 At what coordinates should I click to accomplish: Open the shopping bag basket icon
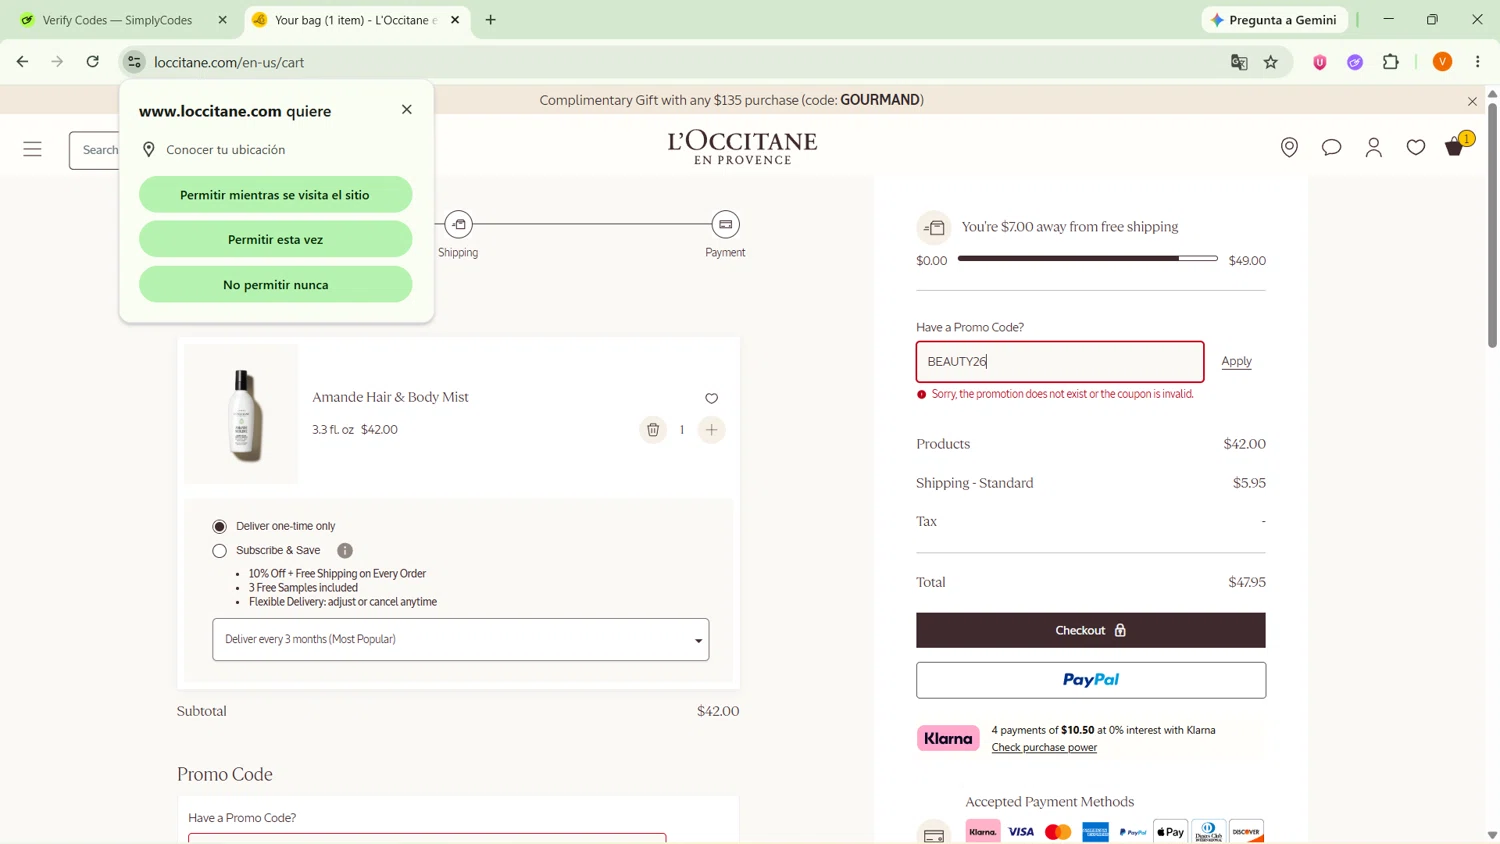1456,147
